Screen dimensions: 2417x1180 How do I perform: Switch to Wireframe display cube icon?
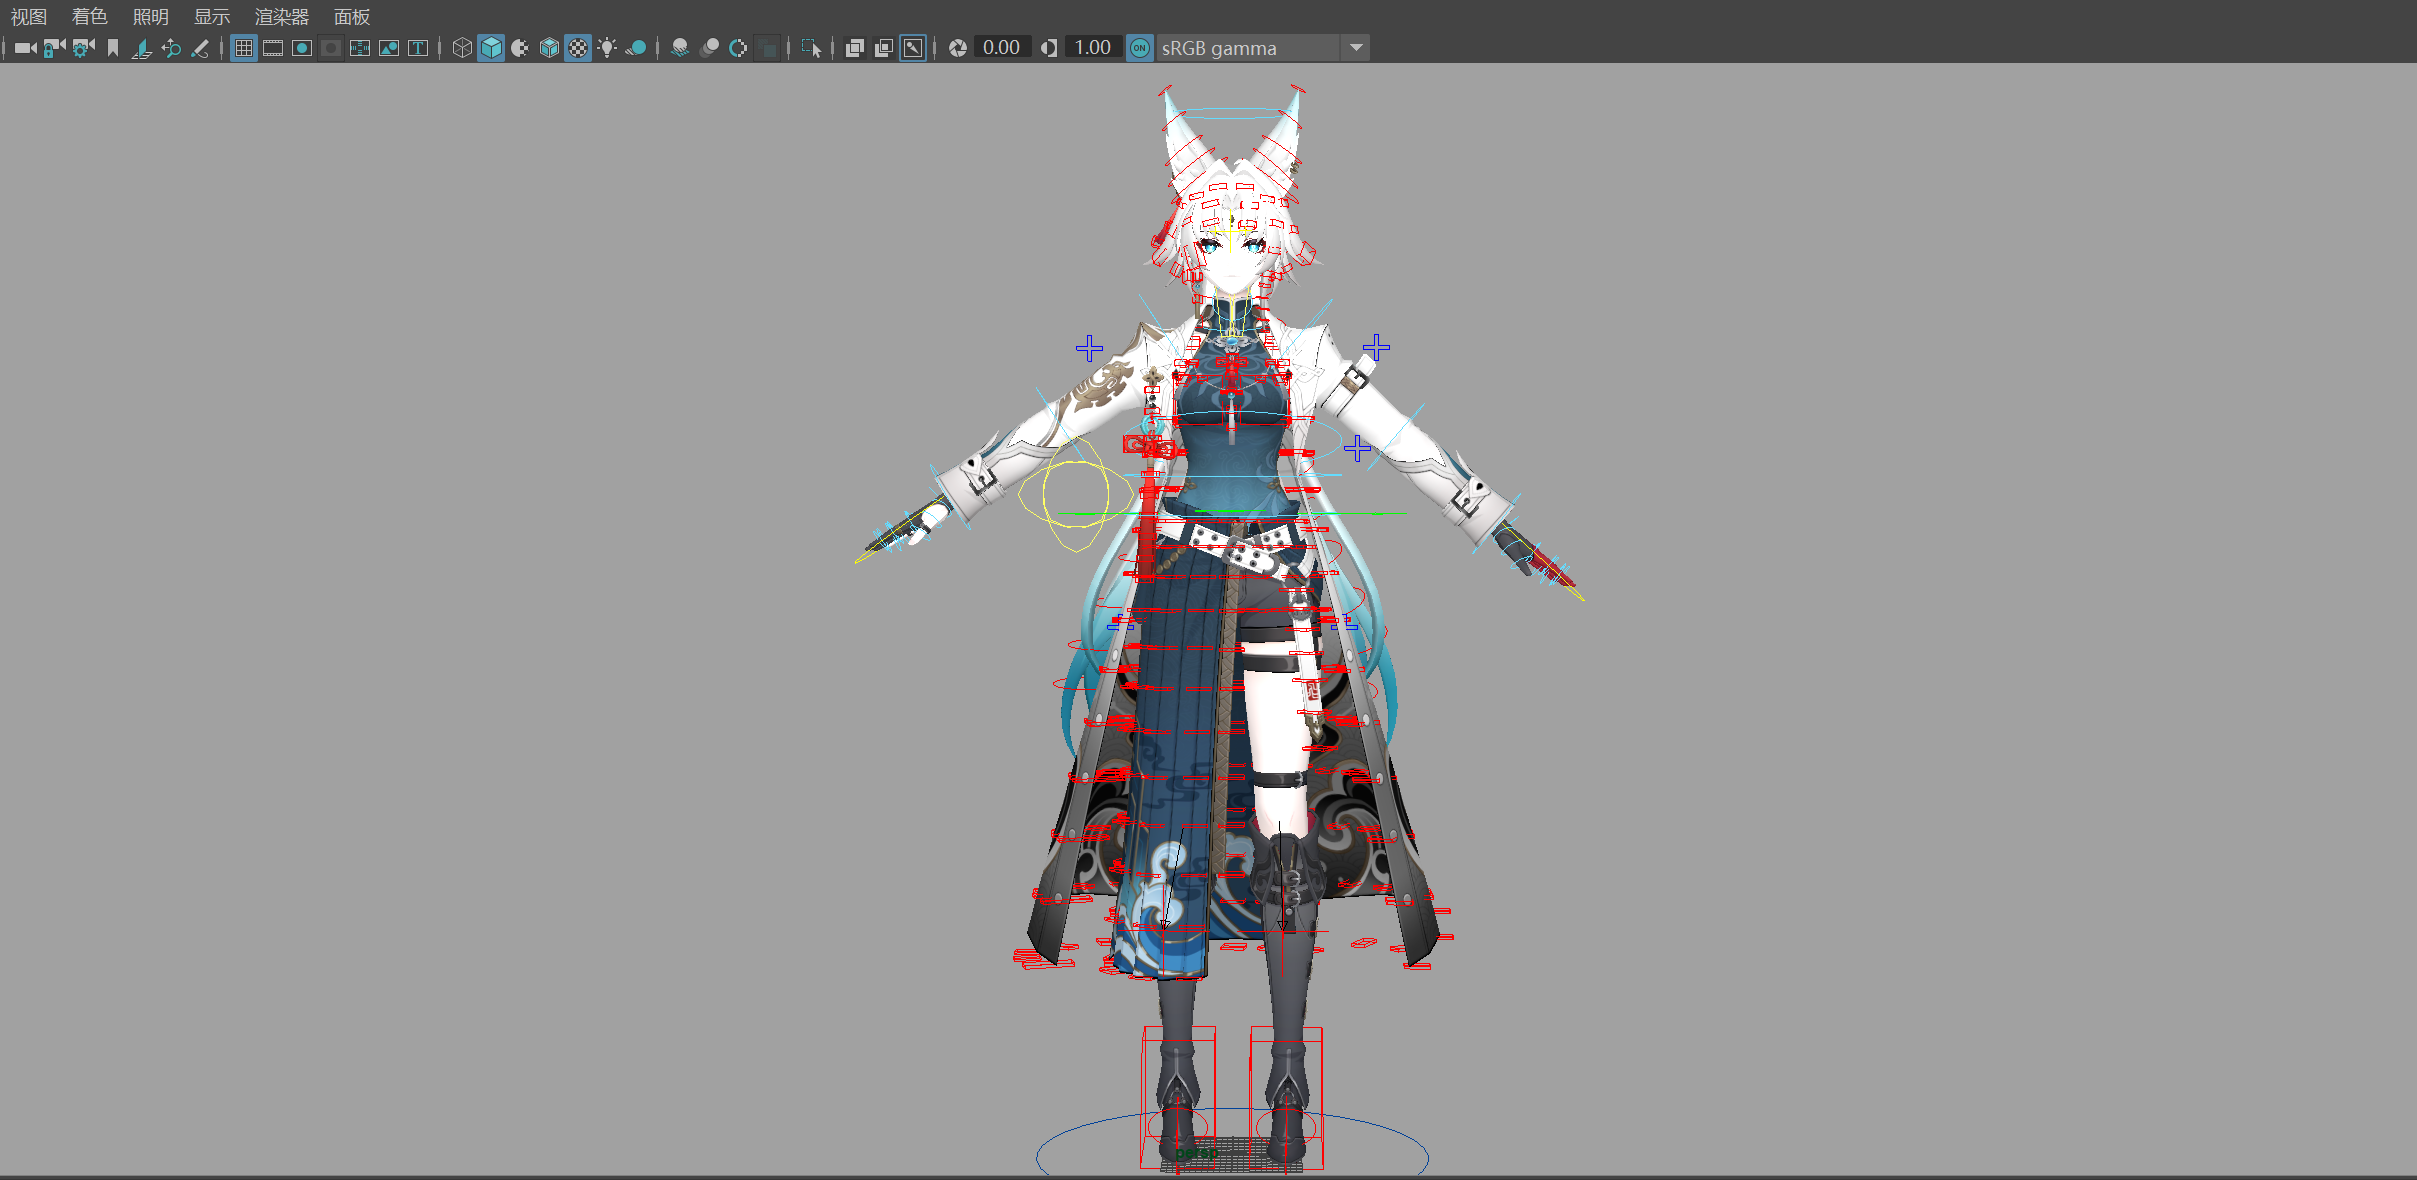pos(462,48)
